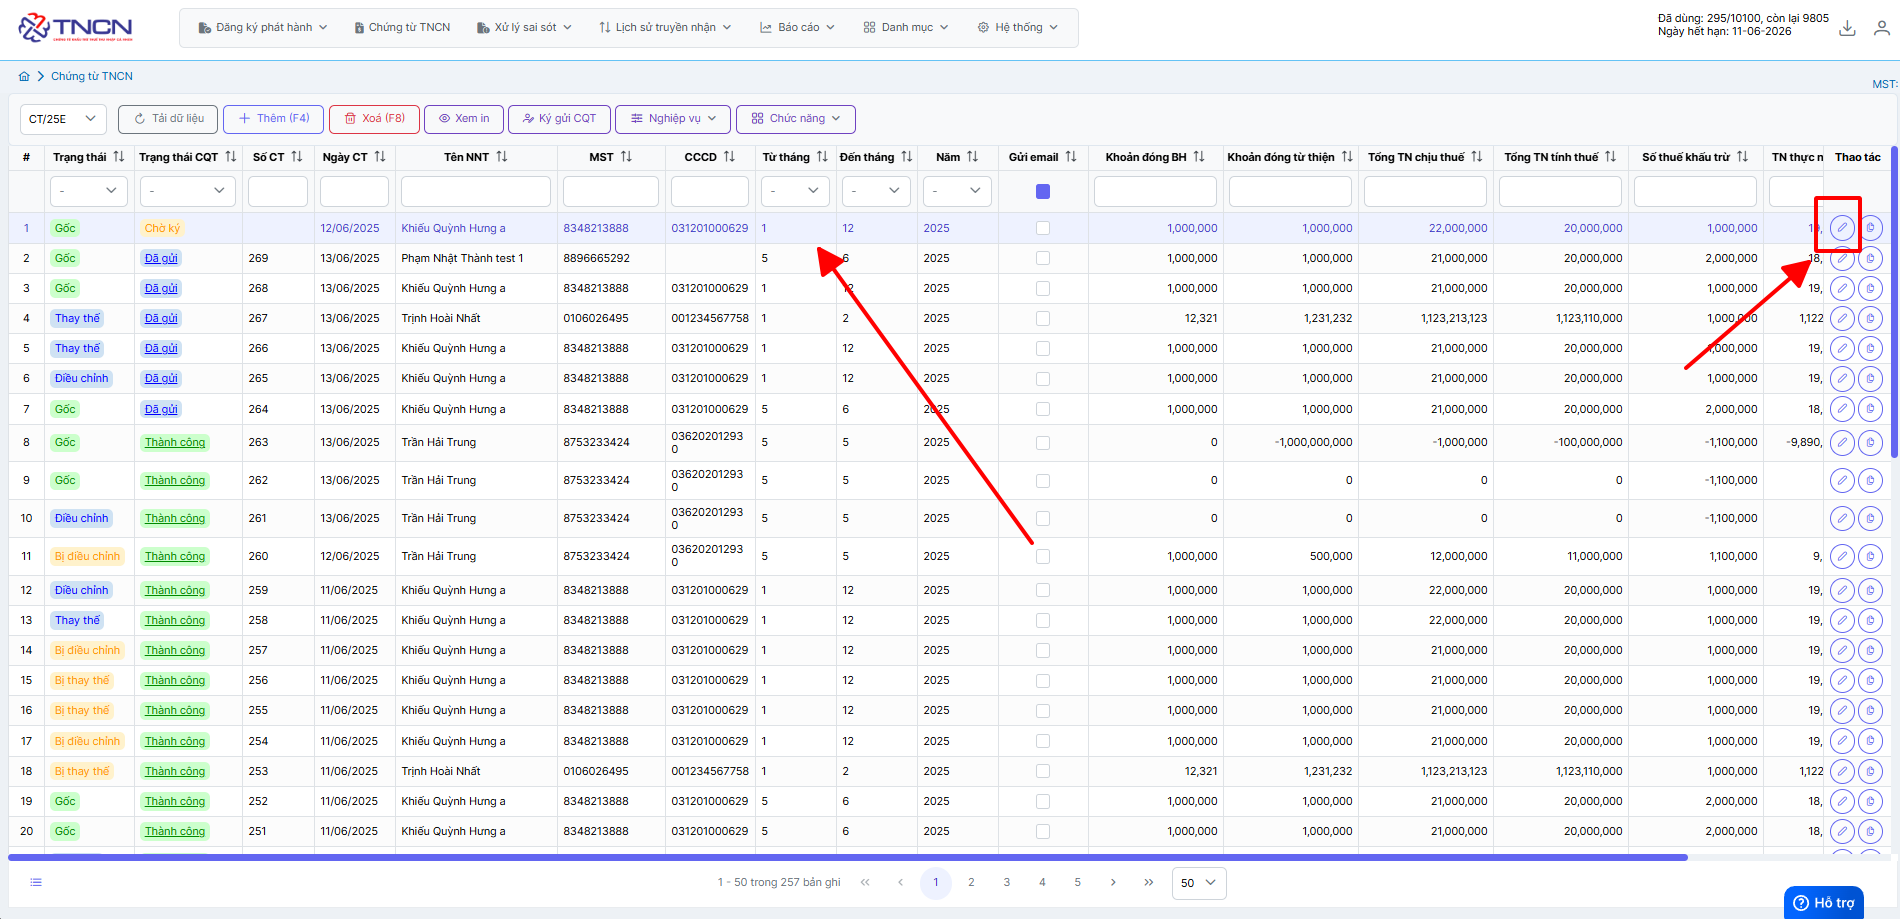The image size is (1900, 919).
Task: Sort by CCCD column
Action: pos(729,157)
